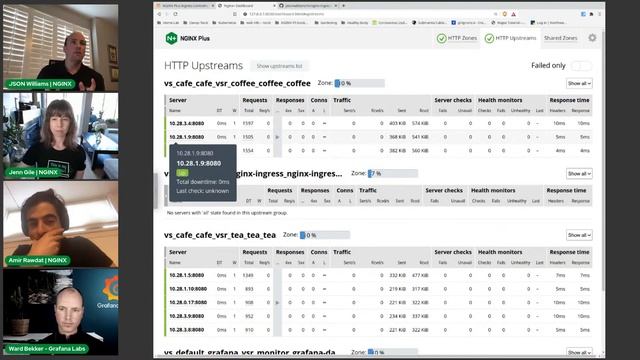Click the 332 KiB sent value for 10.28.1.5:8080
The width and height of the screenshot is (640, 360).
coord(397,275)
